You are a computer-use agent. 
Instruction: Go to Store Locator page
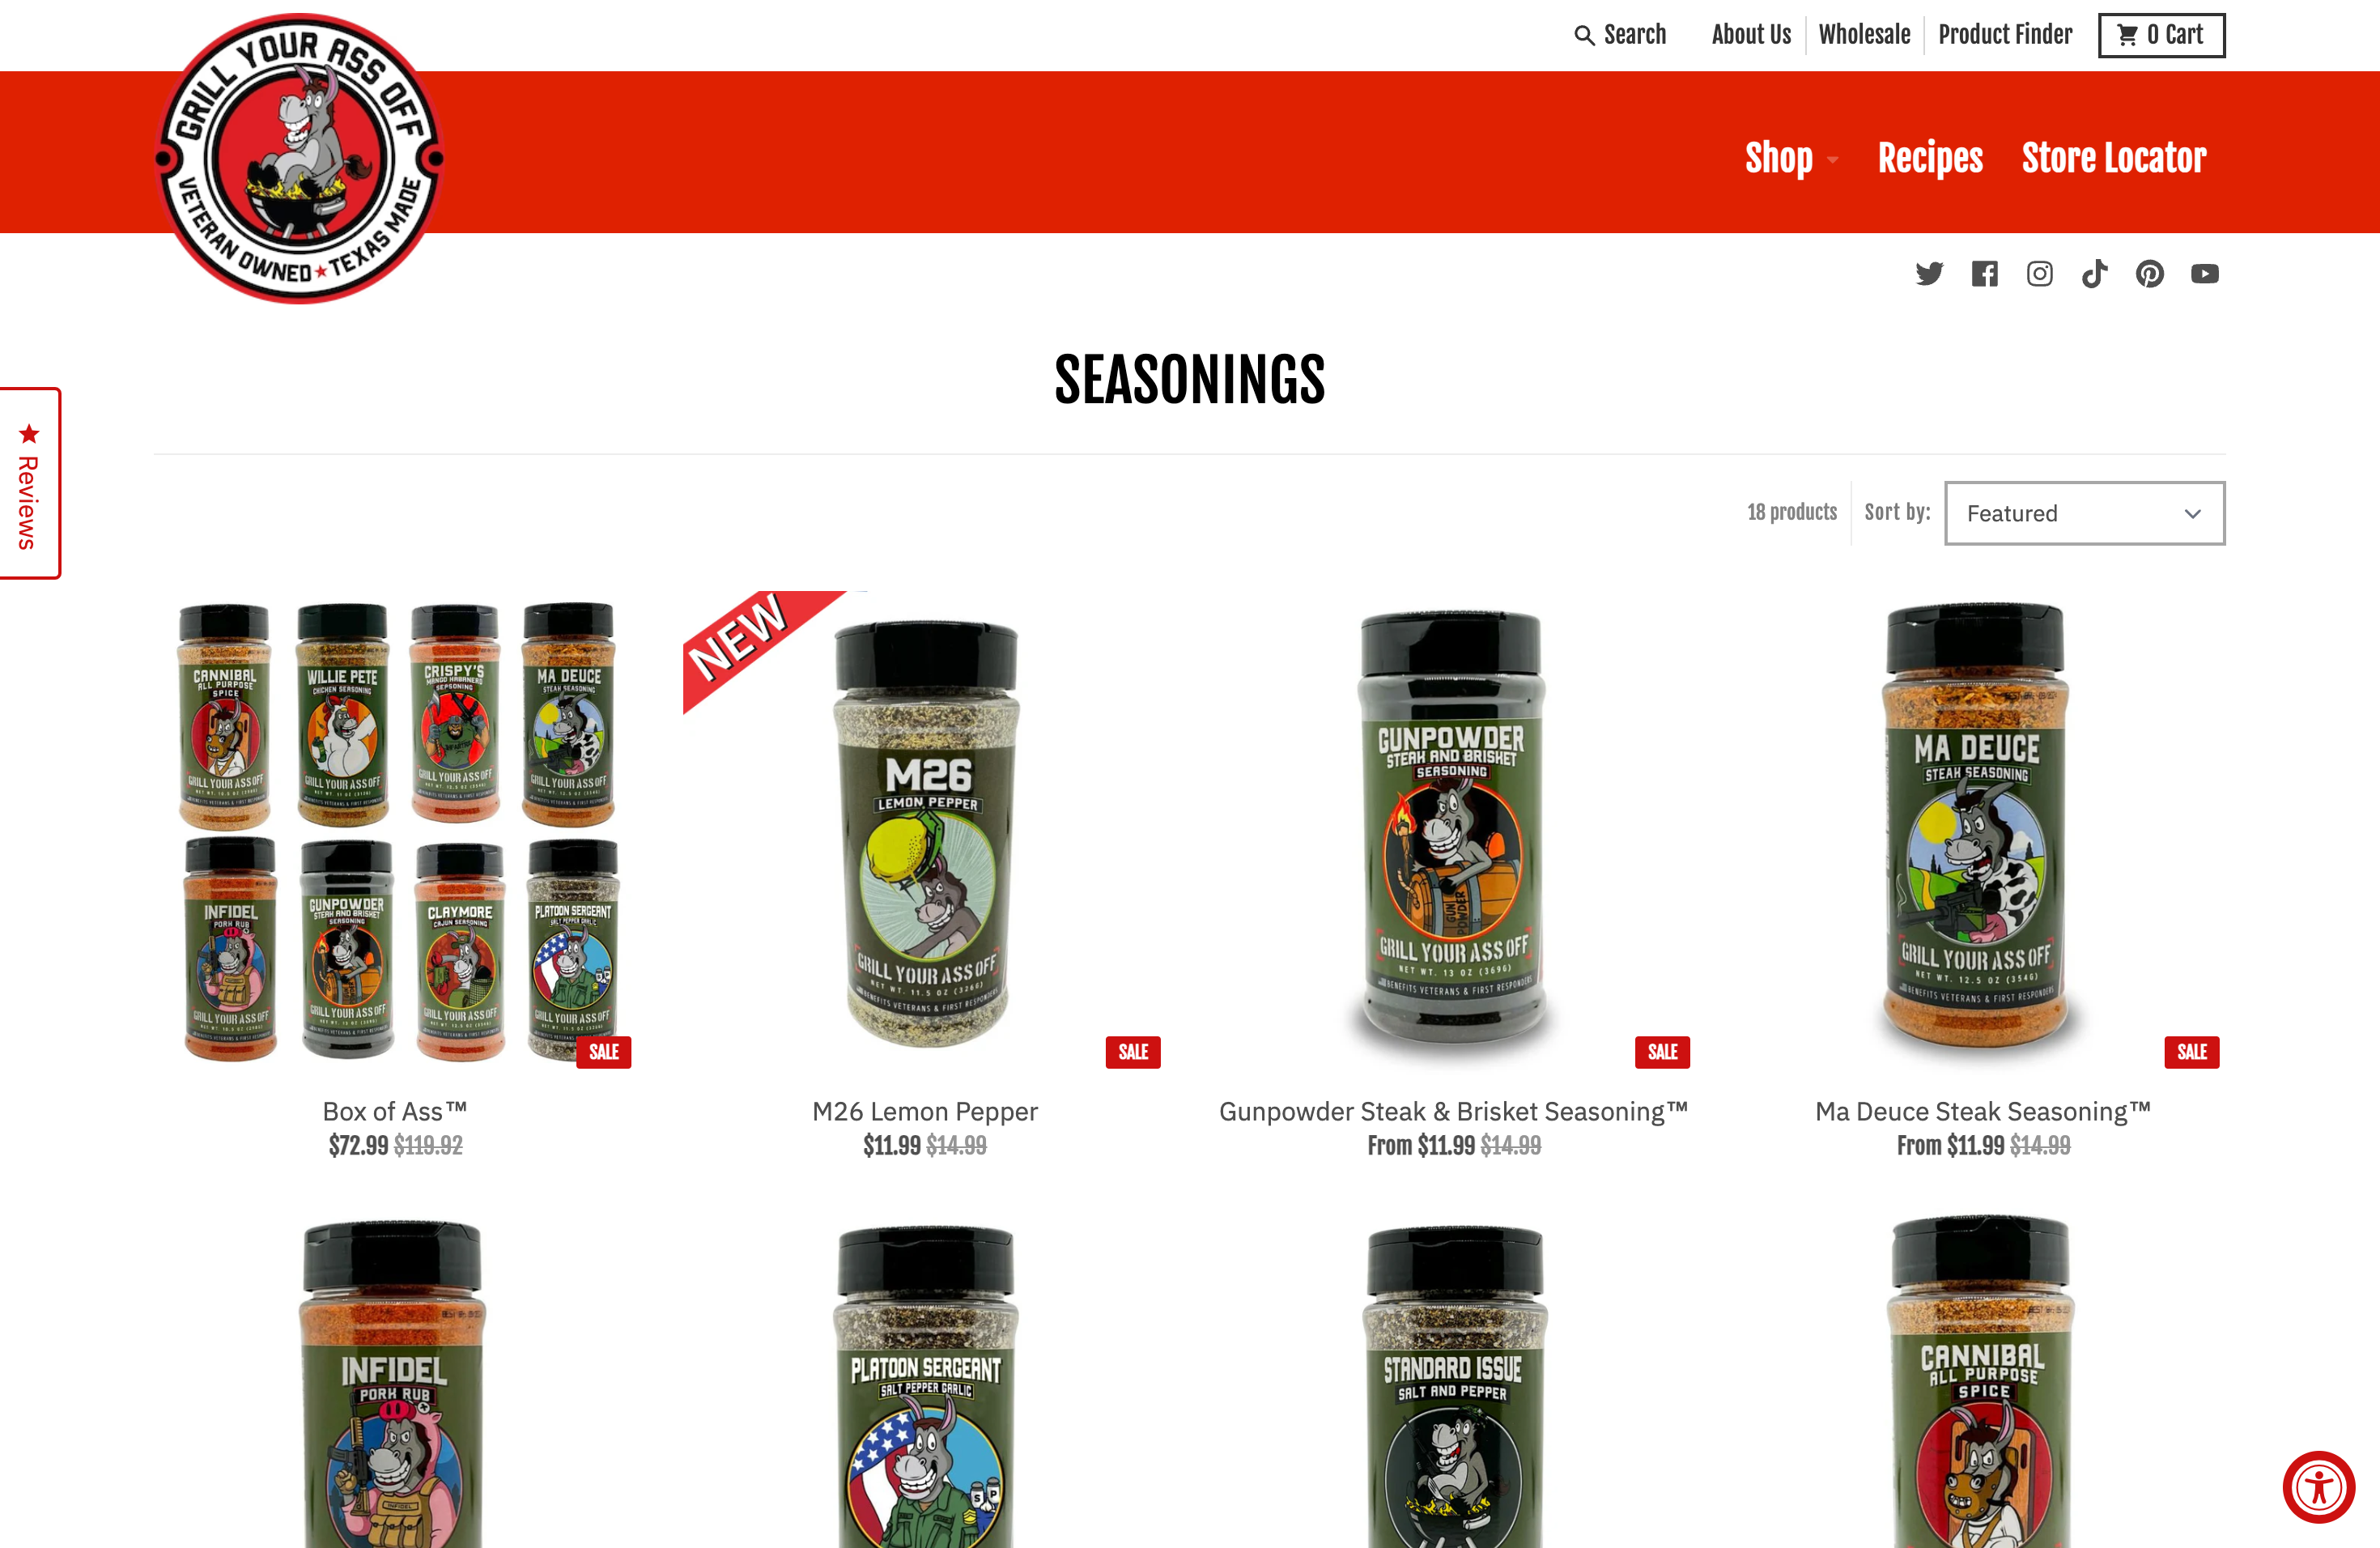[2114, 158]
